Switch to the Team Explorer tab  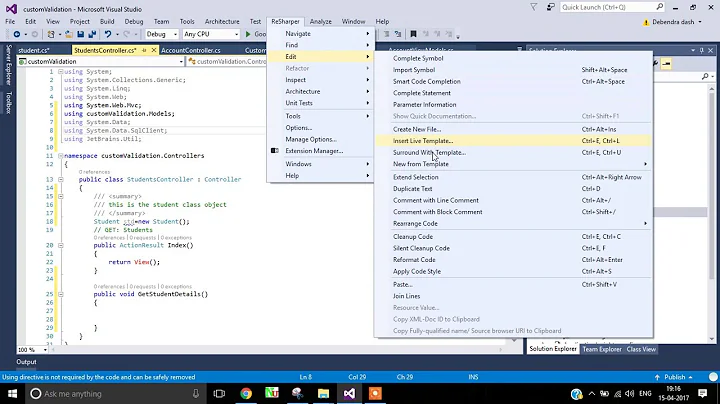(x=603, y=349)
